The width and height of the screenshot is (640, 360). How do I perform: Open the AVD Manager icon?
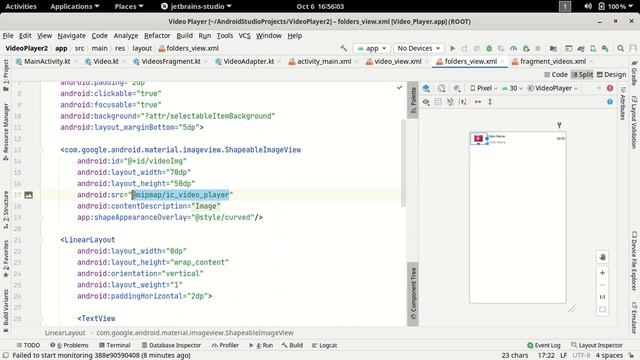pos(593,48)
